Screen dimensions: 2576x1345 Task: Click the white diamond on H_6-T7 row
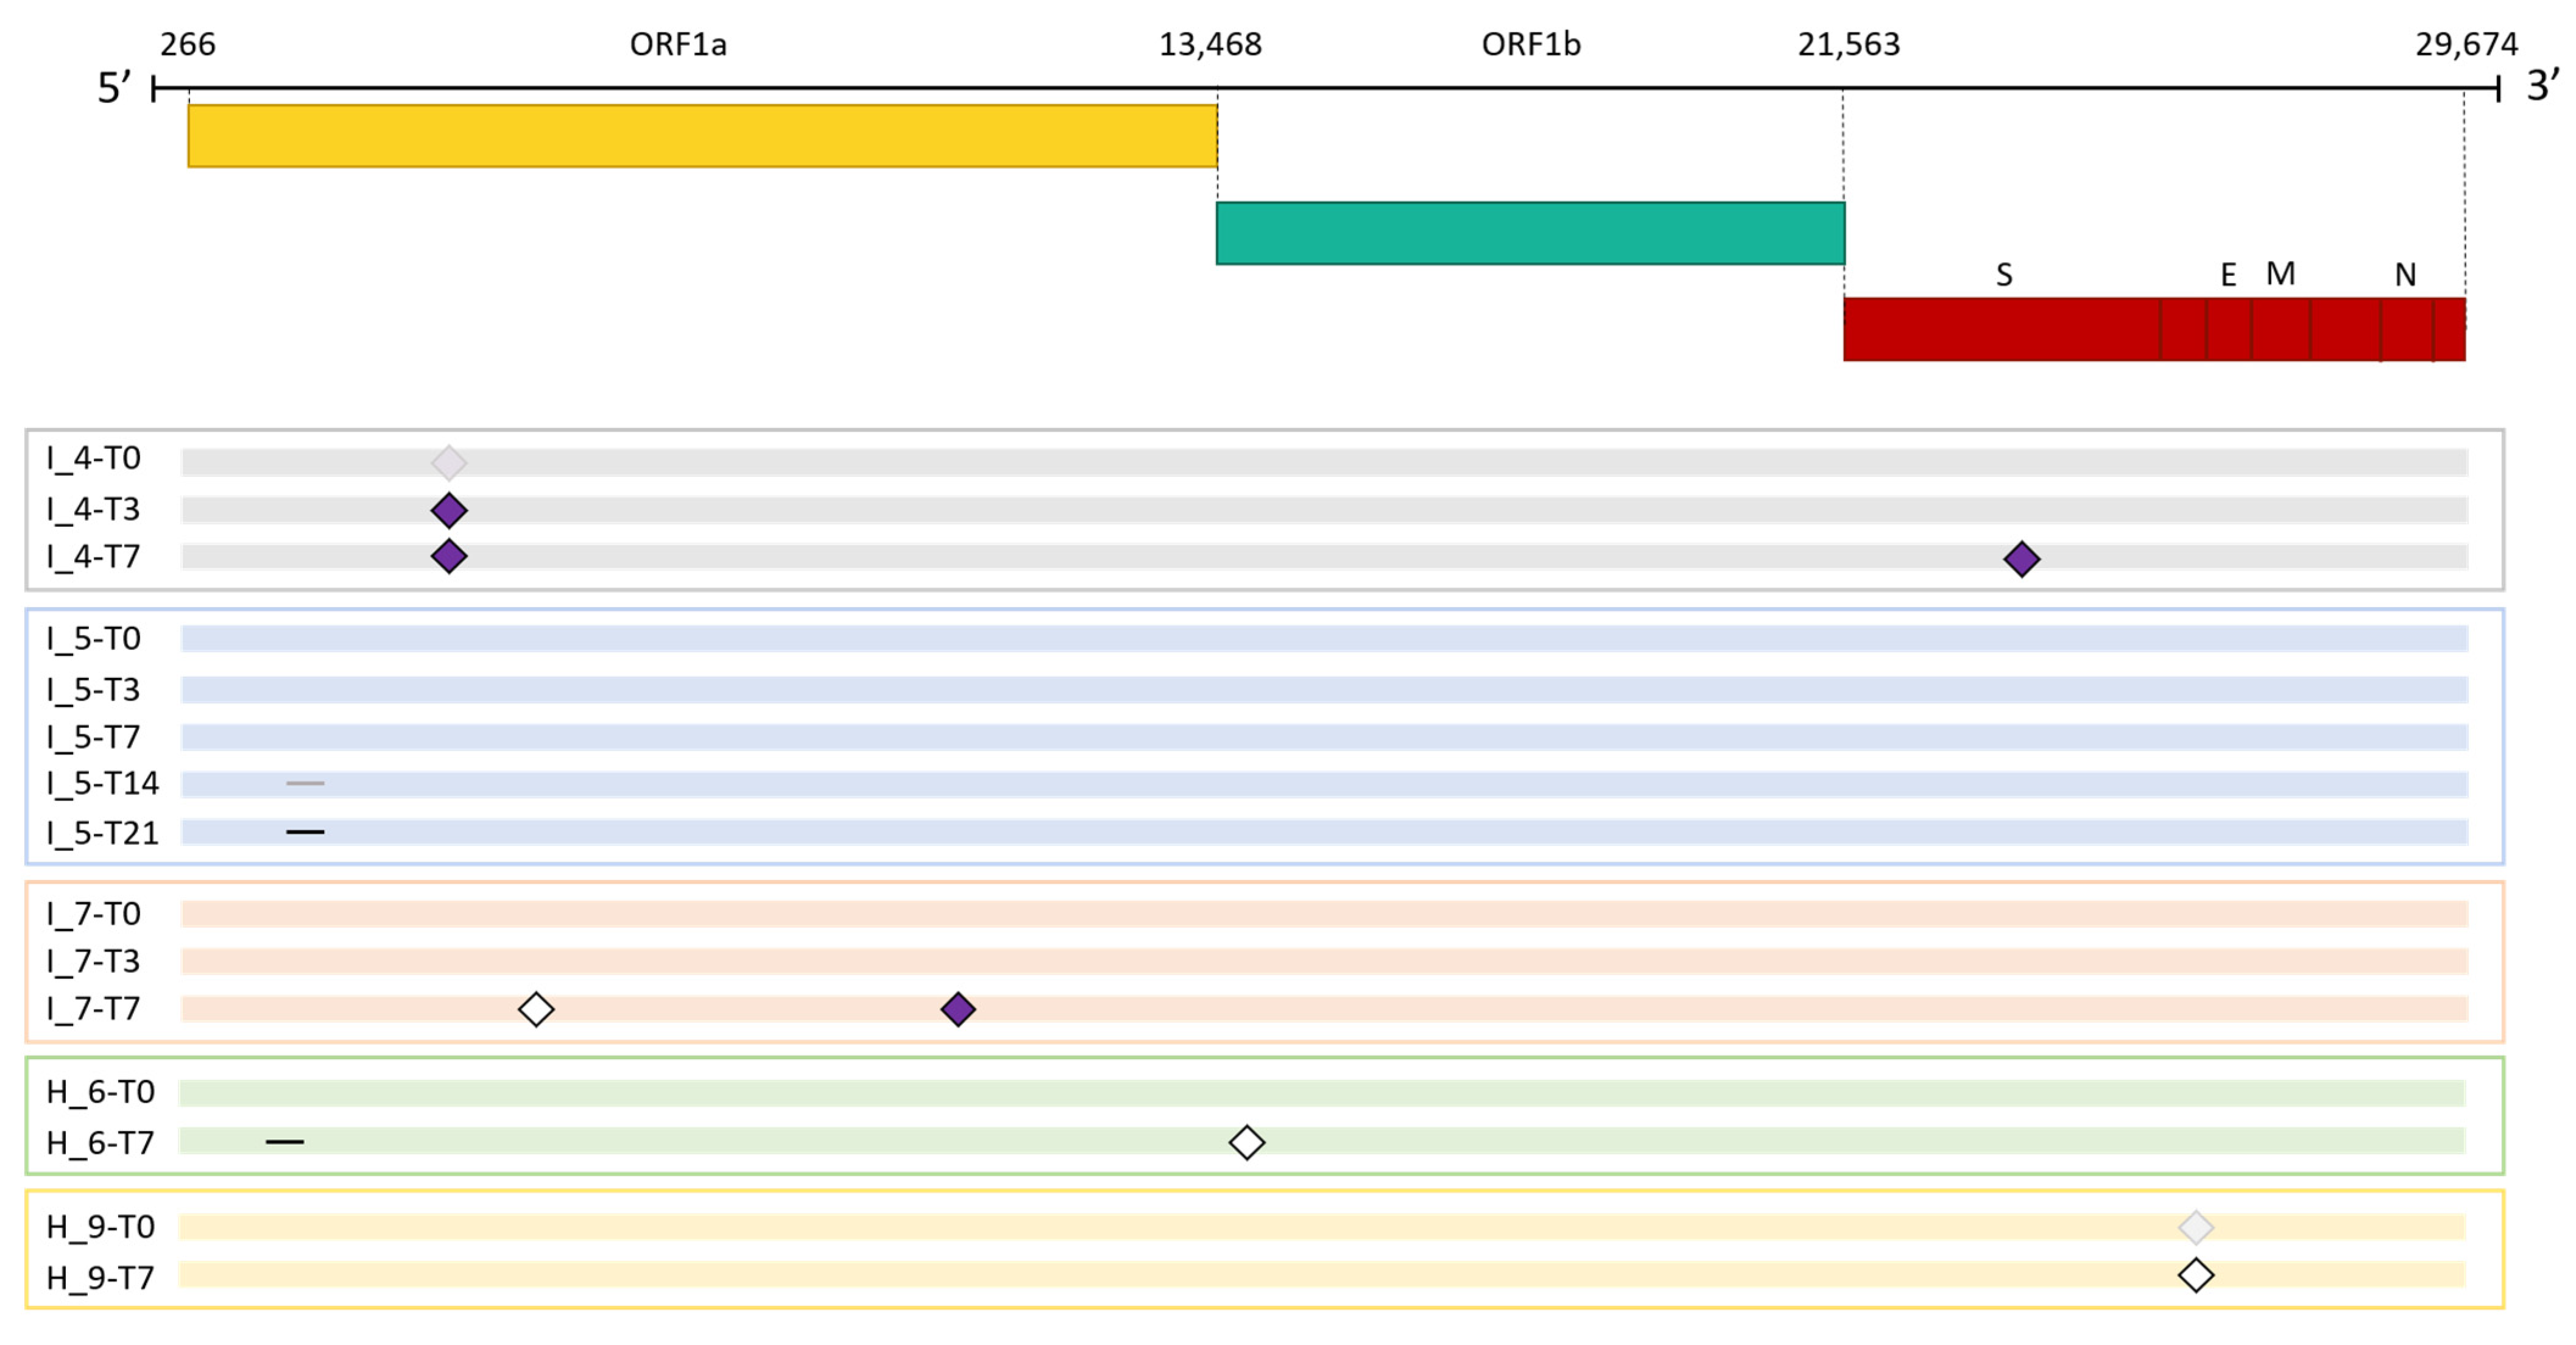coord(1246,1142)
